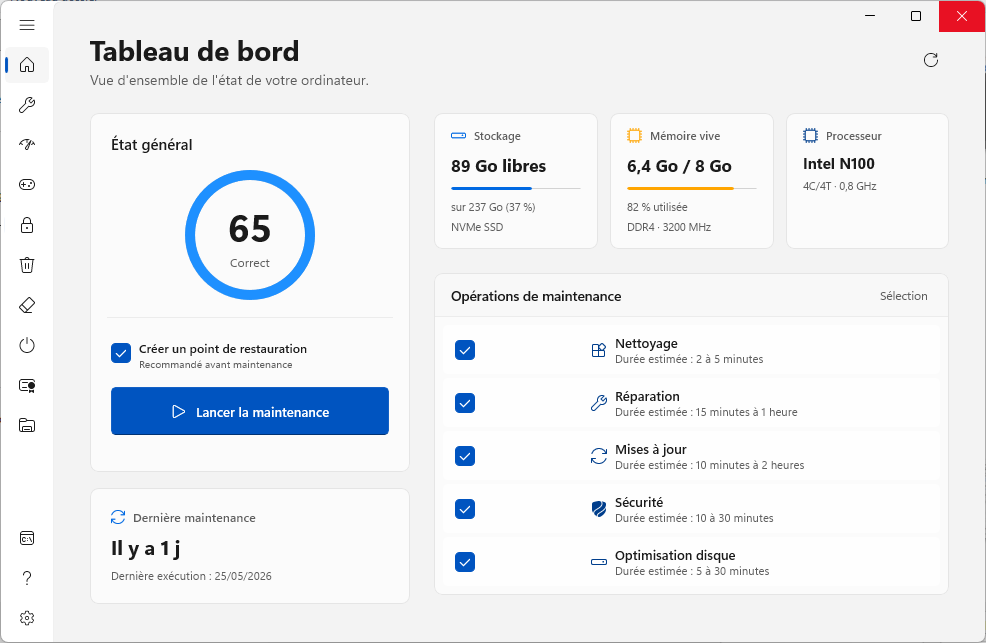Screen dimensions: 986x643
Task: Click the 'Il y a 1 j' text
Action: tap(146, 549)
